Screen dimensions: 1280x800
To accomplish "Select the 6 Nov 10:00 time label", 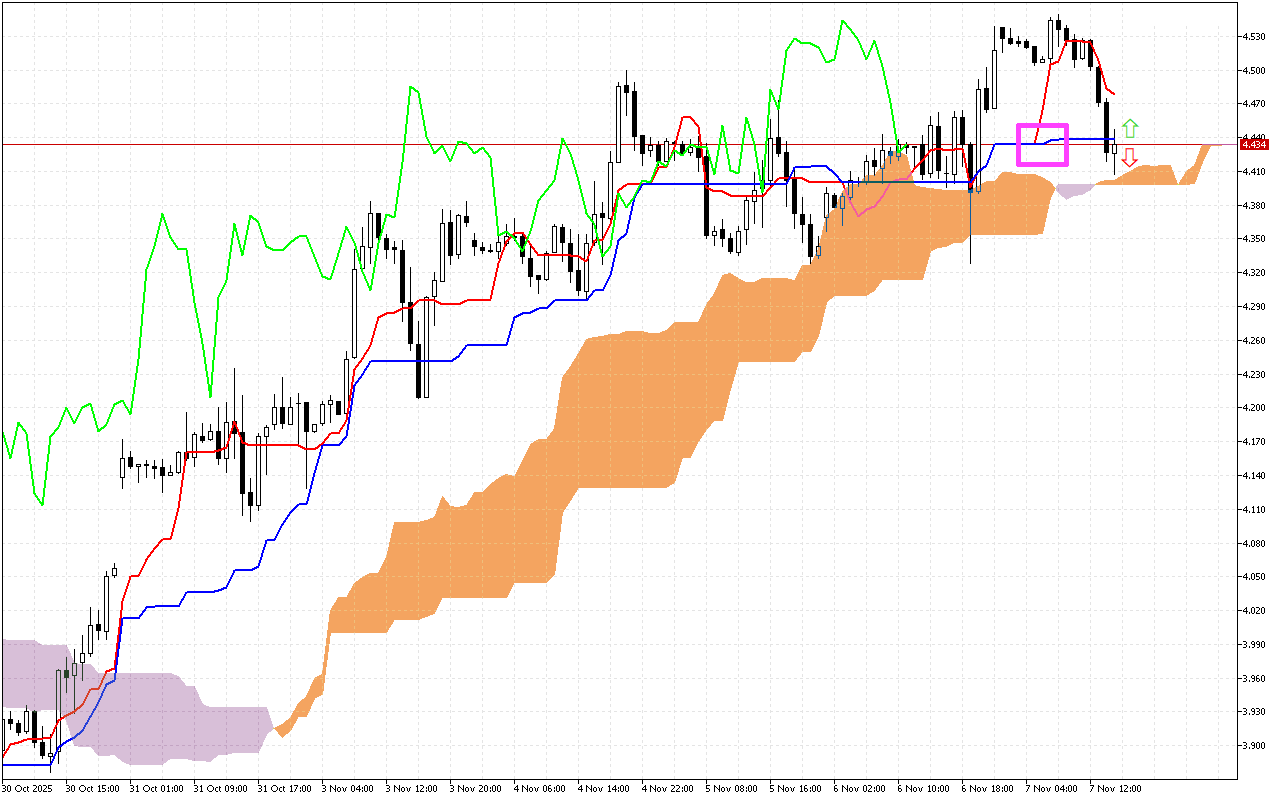I will point(925,789).
